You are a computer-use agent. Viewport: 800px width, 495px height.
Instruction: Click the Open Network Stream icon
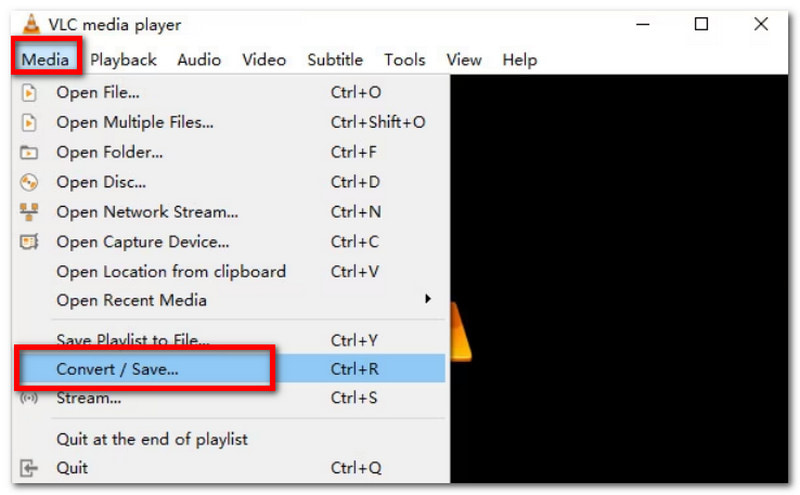(29, 212)
